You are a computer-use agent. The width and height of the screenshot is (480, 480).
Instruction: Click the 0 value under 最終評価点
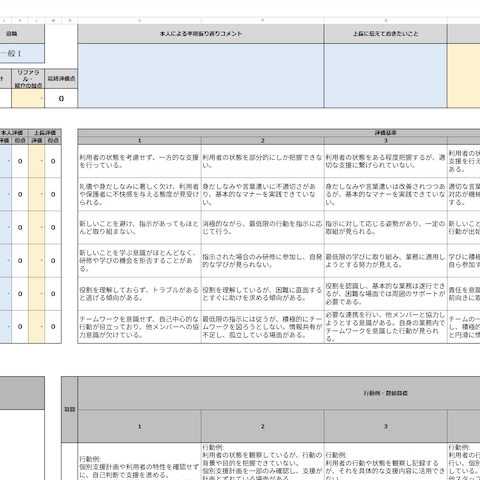point(61,98)
